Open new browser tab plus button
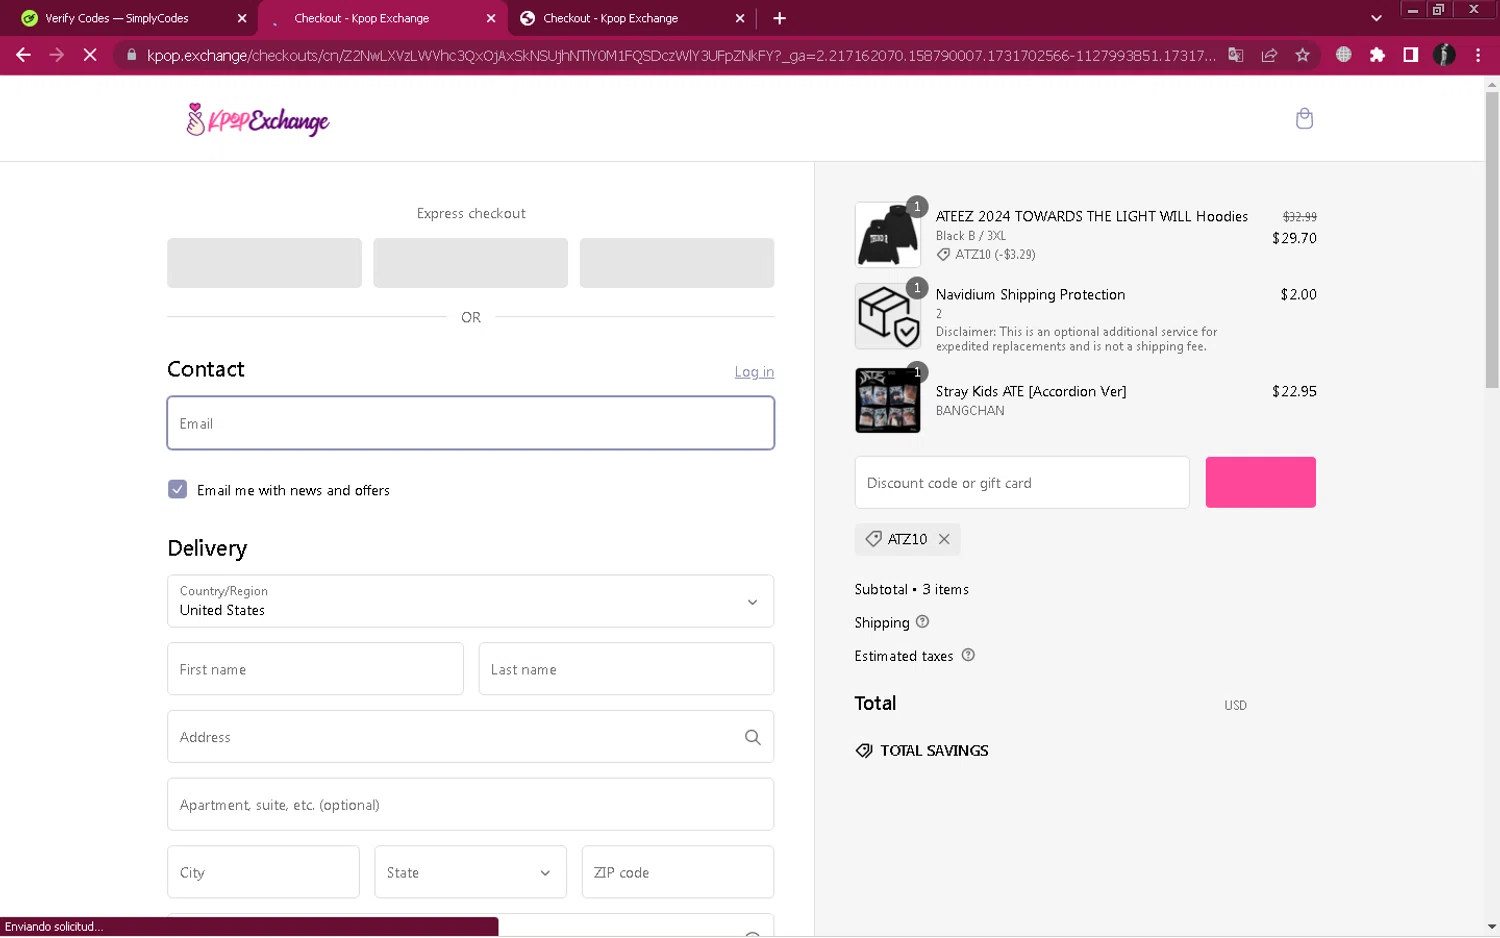The width and height of the screenshot is (1500, 938). (x=779, y=18)
